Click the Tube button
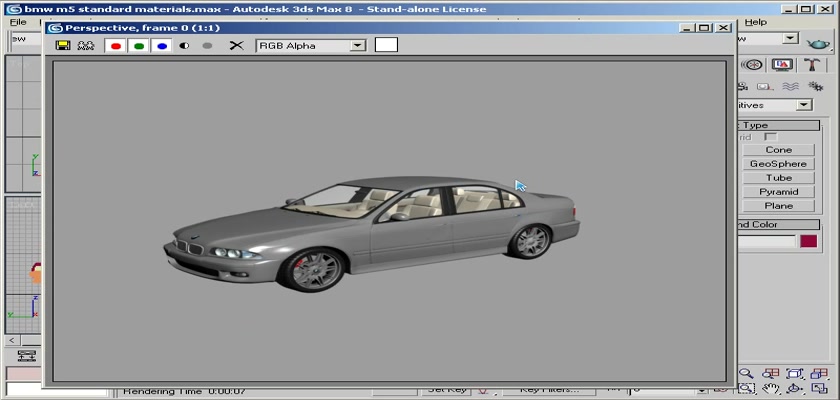Image resolution: width=840 pixels, height=400 pixels. [778, 178]
